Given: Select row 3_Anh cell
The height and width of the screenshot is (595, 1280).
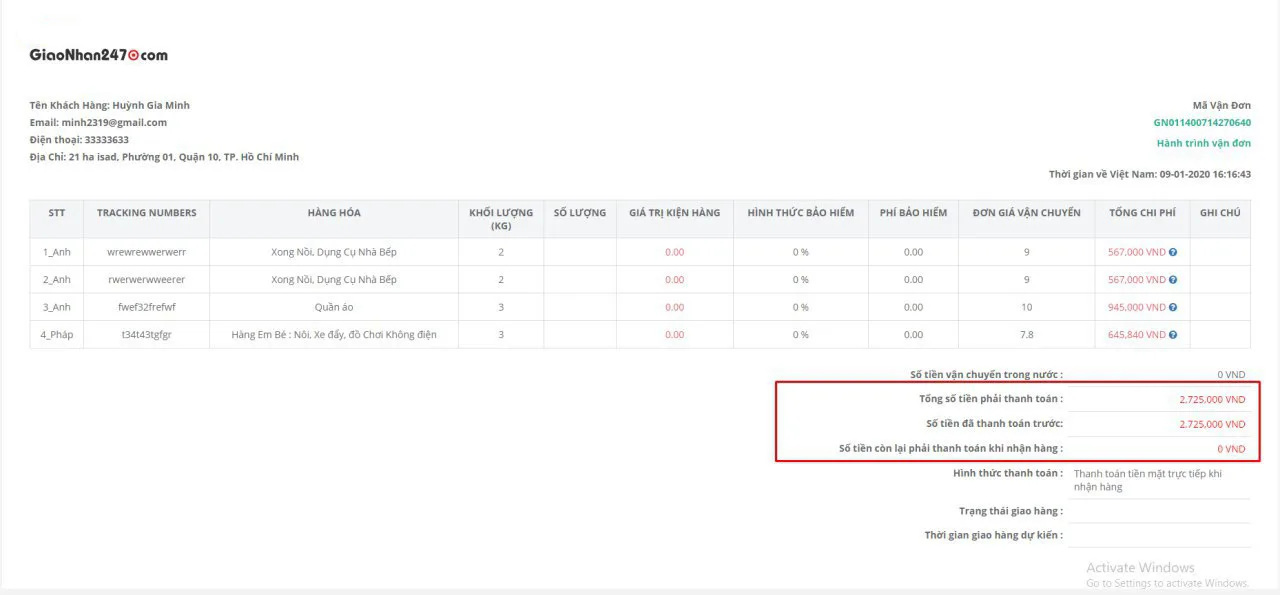Looking at the screenshot, I should (57, 307).
